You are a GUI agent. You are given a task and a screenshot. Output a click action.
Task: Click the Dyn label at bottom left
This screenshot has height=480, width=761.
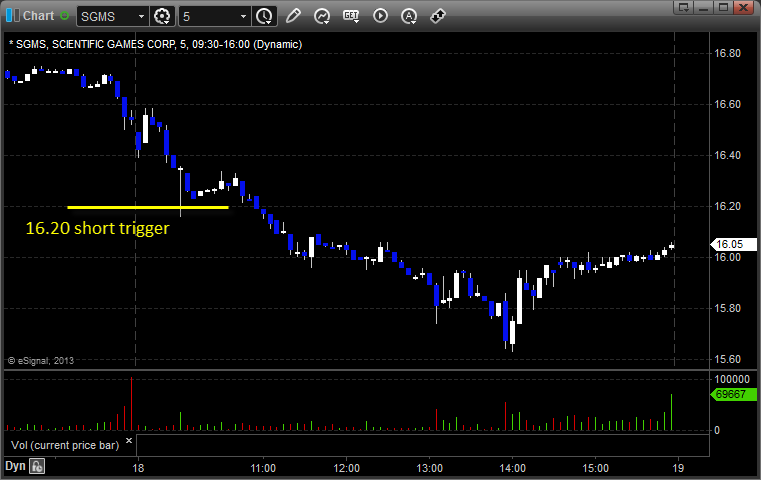click(15, 466)
